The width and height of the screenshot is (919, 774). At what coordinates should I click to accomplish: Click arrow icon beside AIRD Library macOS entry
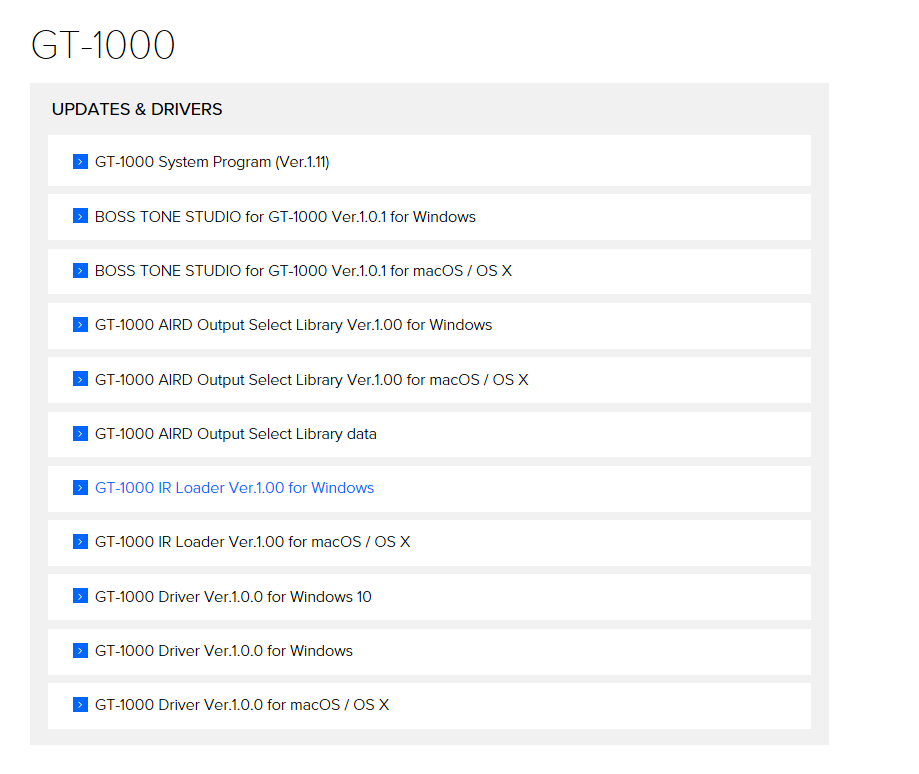click(x=80, y=379)
